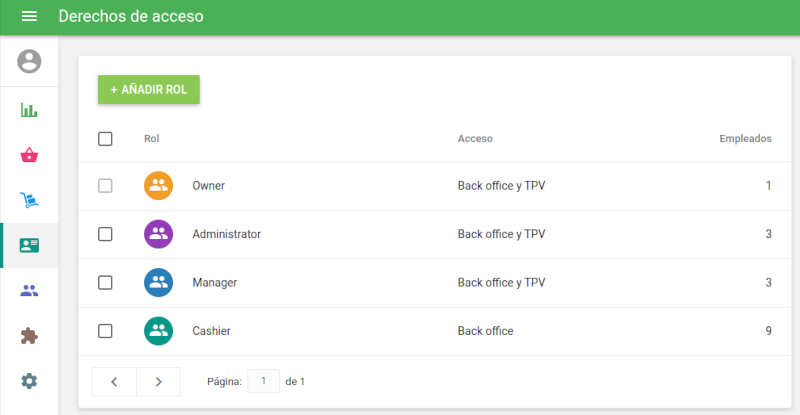Check the Administrator role checkbox
Viewport: 800px width, 415px height.
point(105,234)
